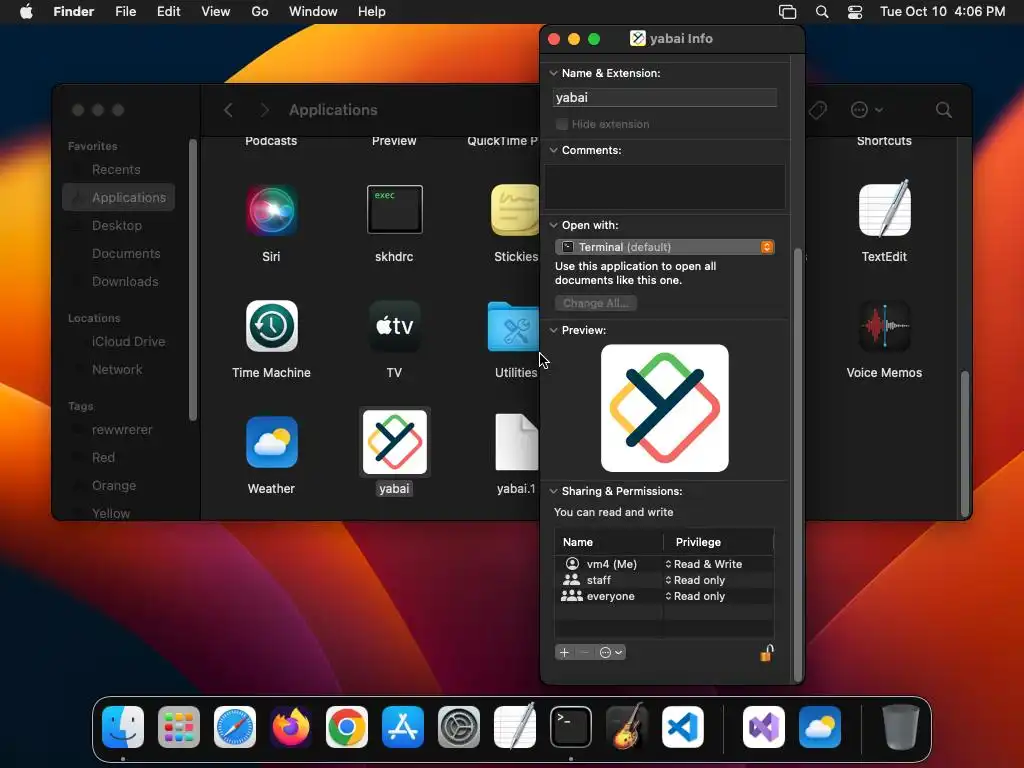The width and height of the screenshot is (1024, 768).
Task: Open Time Machine app icon
Action: (272, 326)
